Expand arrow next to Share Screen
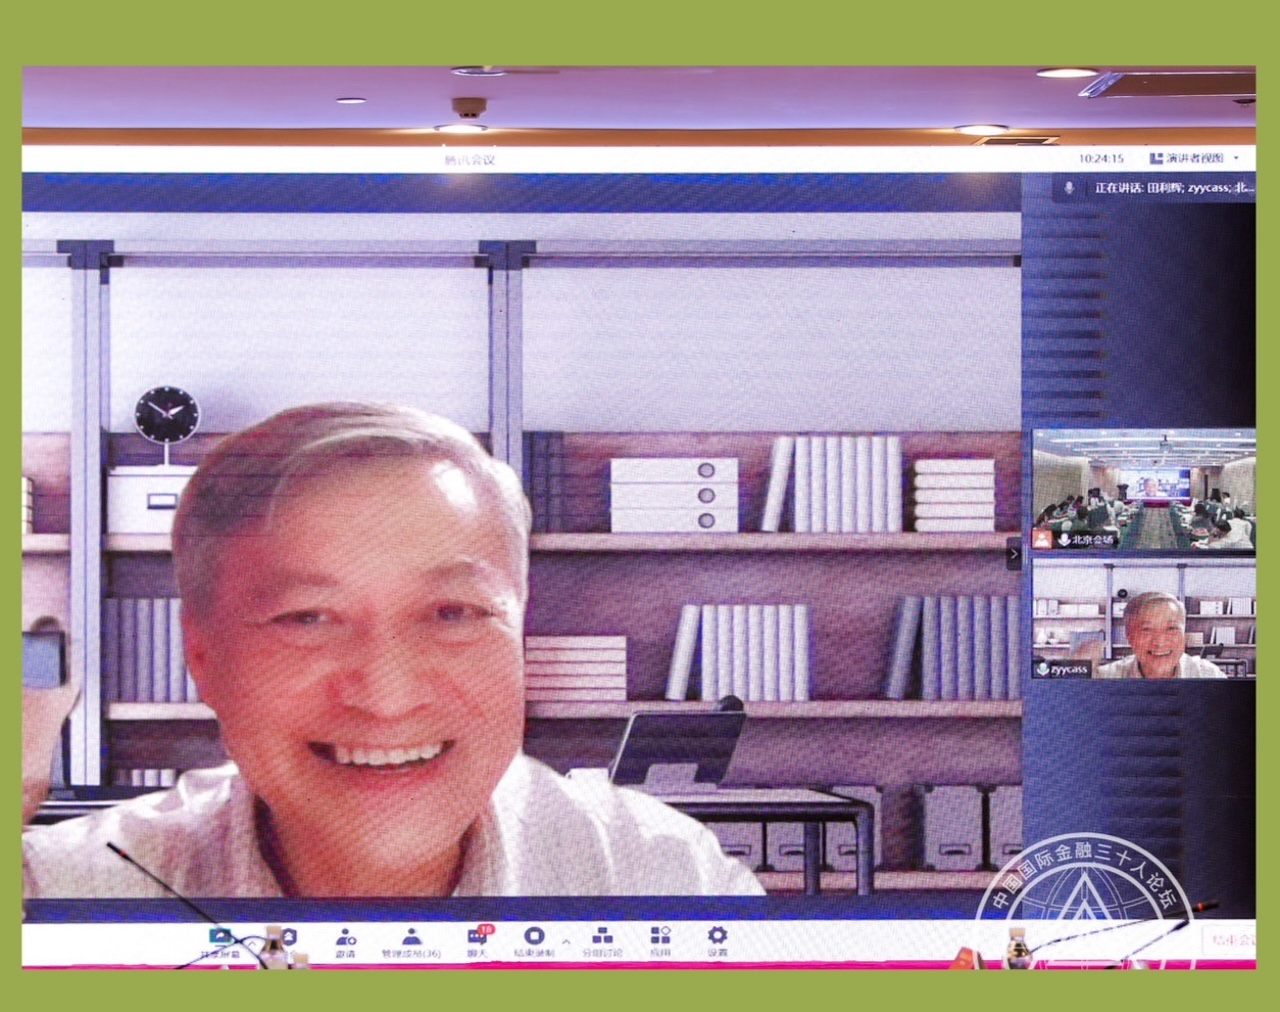Viewport: 1280px width, 1012px height. 252,942
